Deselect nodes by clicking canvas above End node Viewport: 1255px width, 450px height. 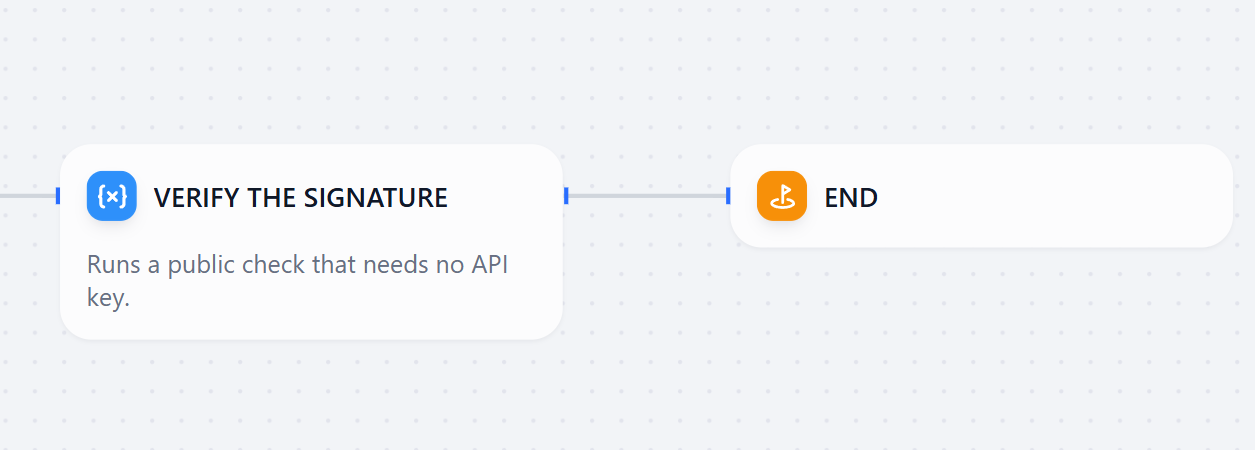pyautogui.click(x=980, y=70)
